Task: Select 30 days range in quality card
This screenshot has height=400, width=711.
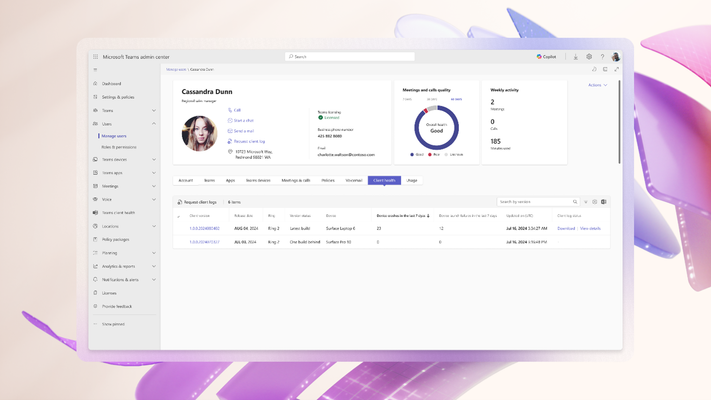Action: pyautogui.click(x=431, y=99)
